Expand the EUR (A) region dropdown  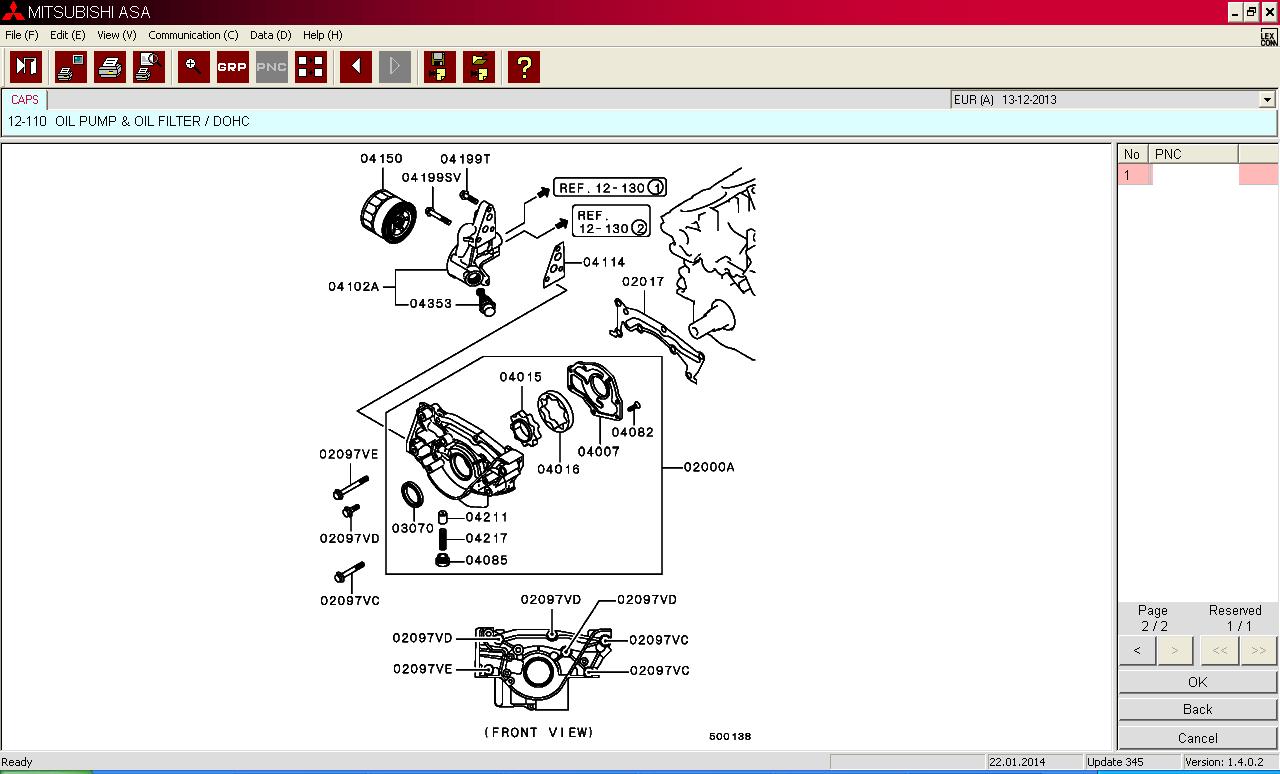point(1267,100)
